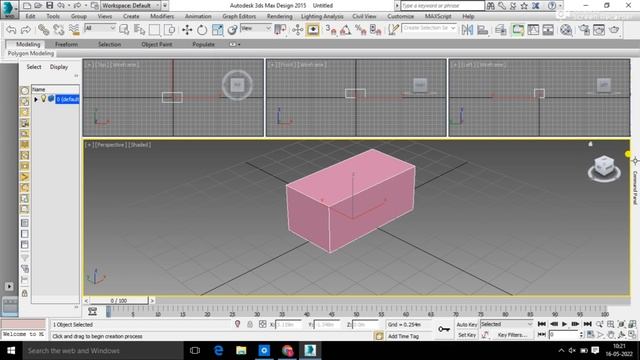The height and width of the screenshot is (360, 640).
Task: Choose Rectangular Selection Region tool
Action: [x=154, y=30]
